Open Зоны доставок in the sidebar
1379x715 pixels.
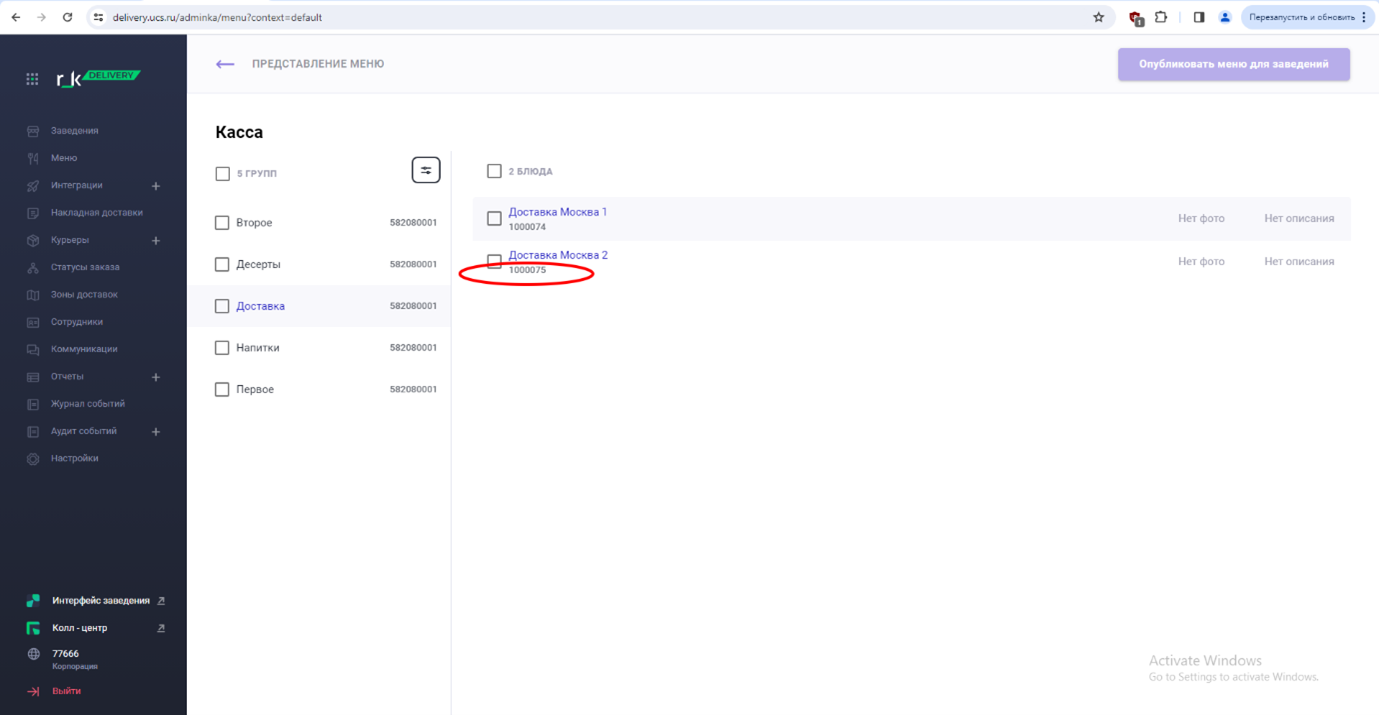84,295
